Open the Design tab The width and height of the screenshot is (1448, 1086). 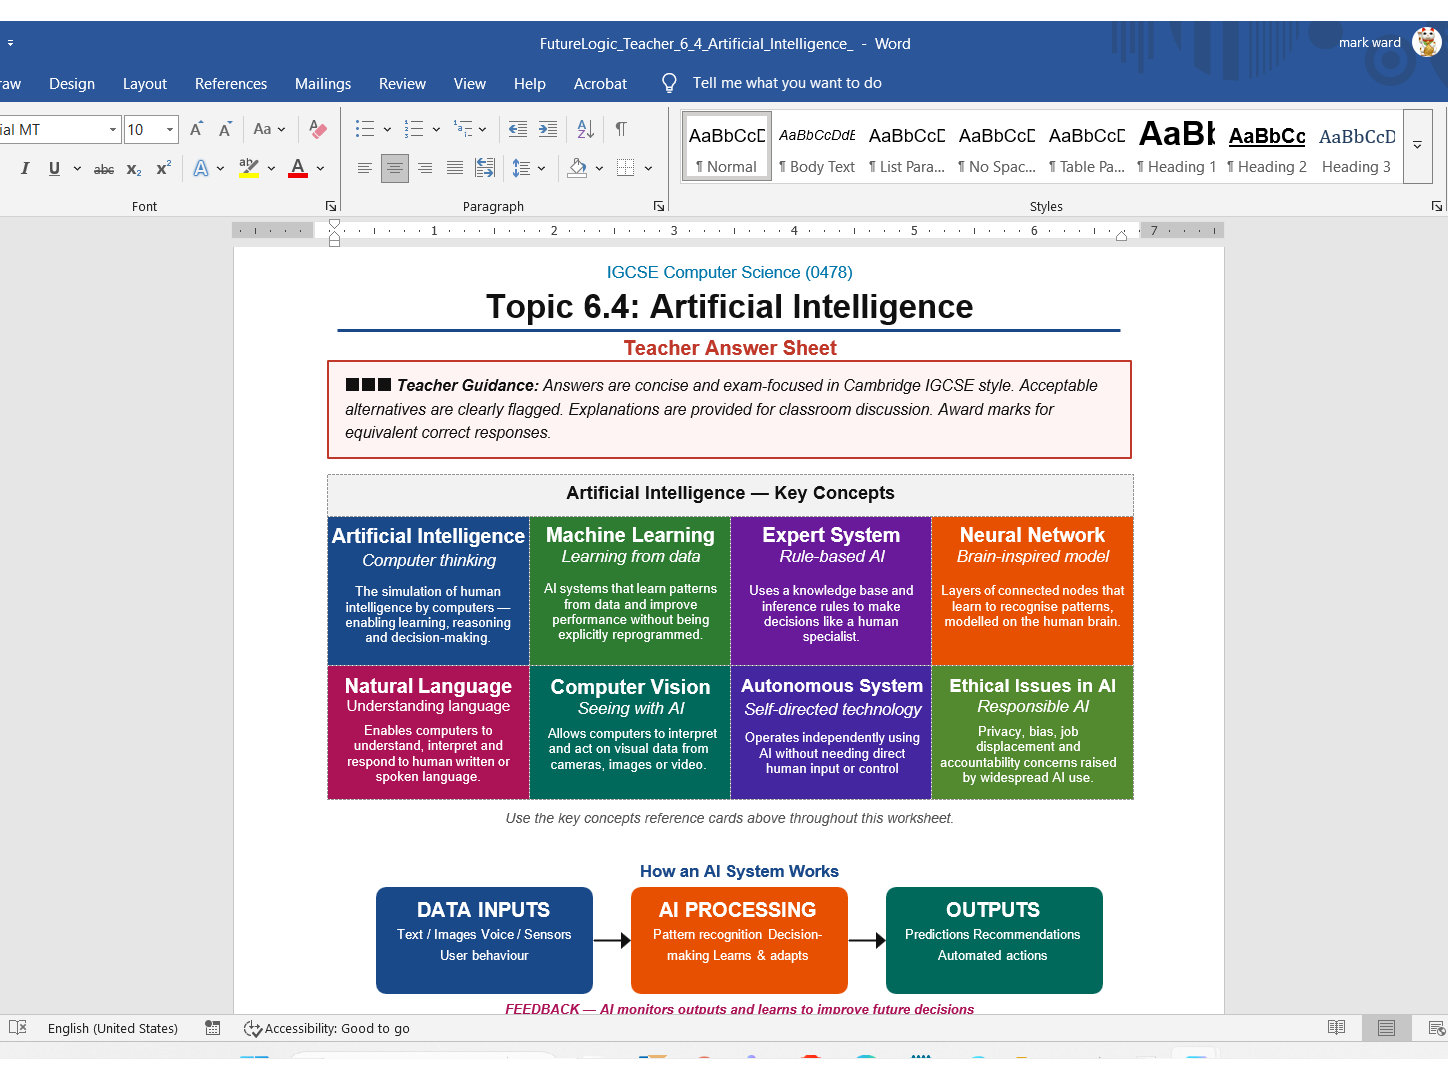(72, 84)
